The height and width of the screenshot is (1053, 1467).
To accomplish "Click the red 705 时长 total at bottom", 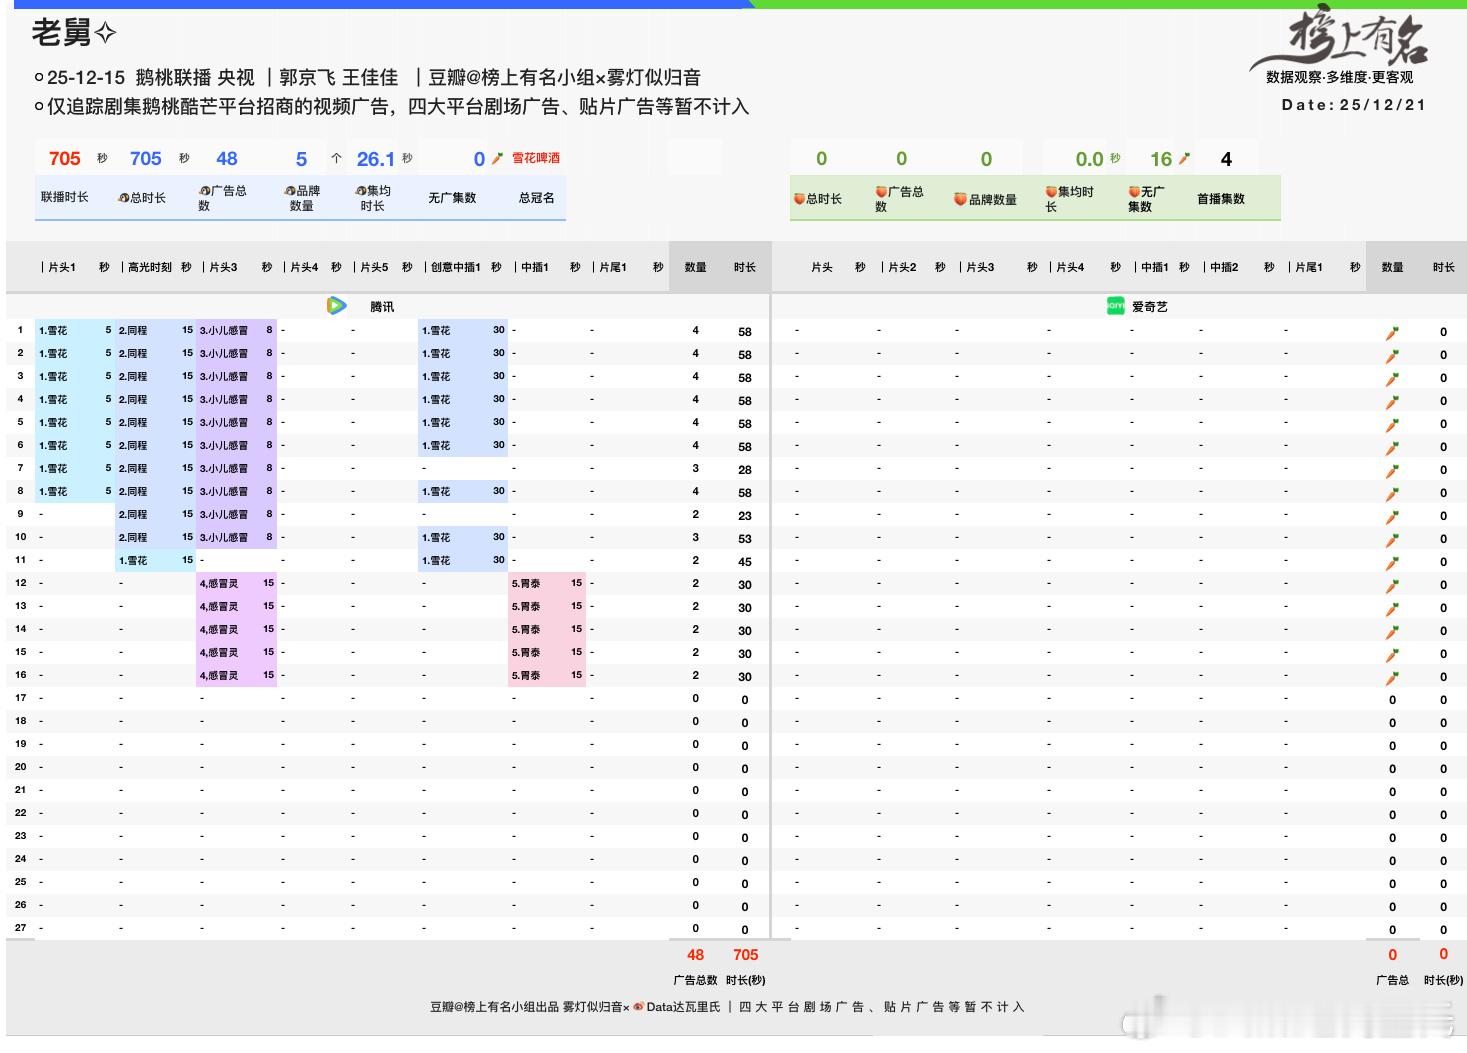I will (x=746, y=955).
